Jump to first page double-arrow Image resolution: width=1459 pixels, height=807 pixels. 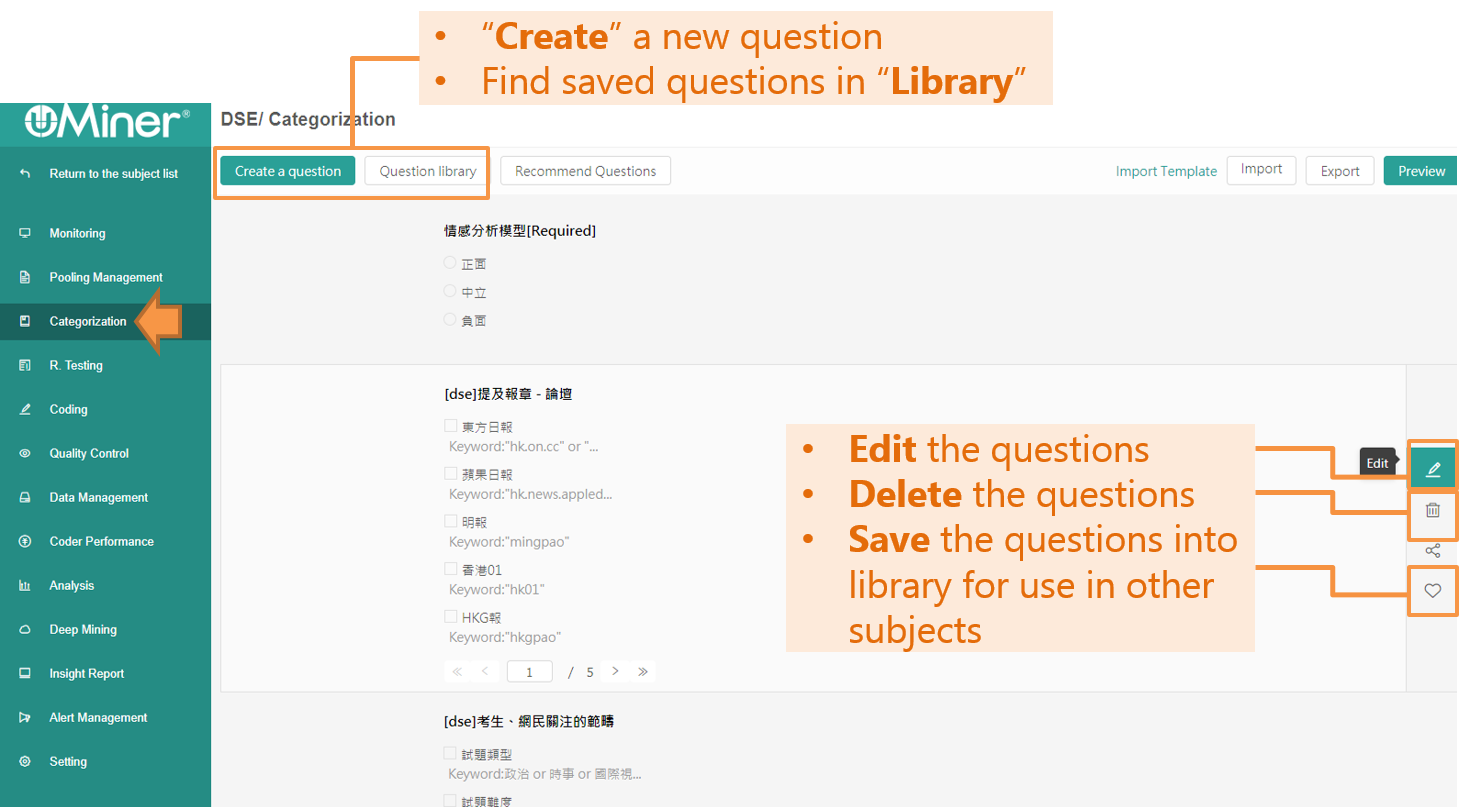(x=458, y=672)
